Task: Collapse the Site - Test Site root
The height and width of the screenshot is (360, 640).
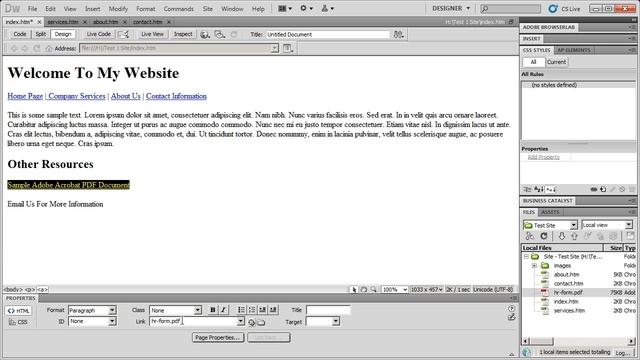Action: [x=526, y=257]
